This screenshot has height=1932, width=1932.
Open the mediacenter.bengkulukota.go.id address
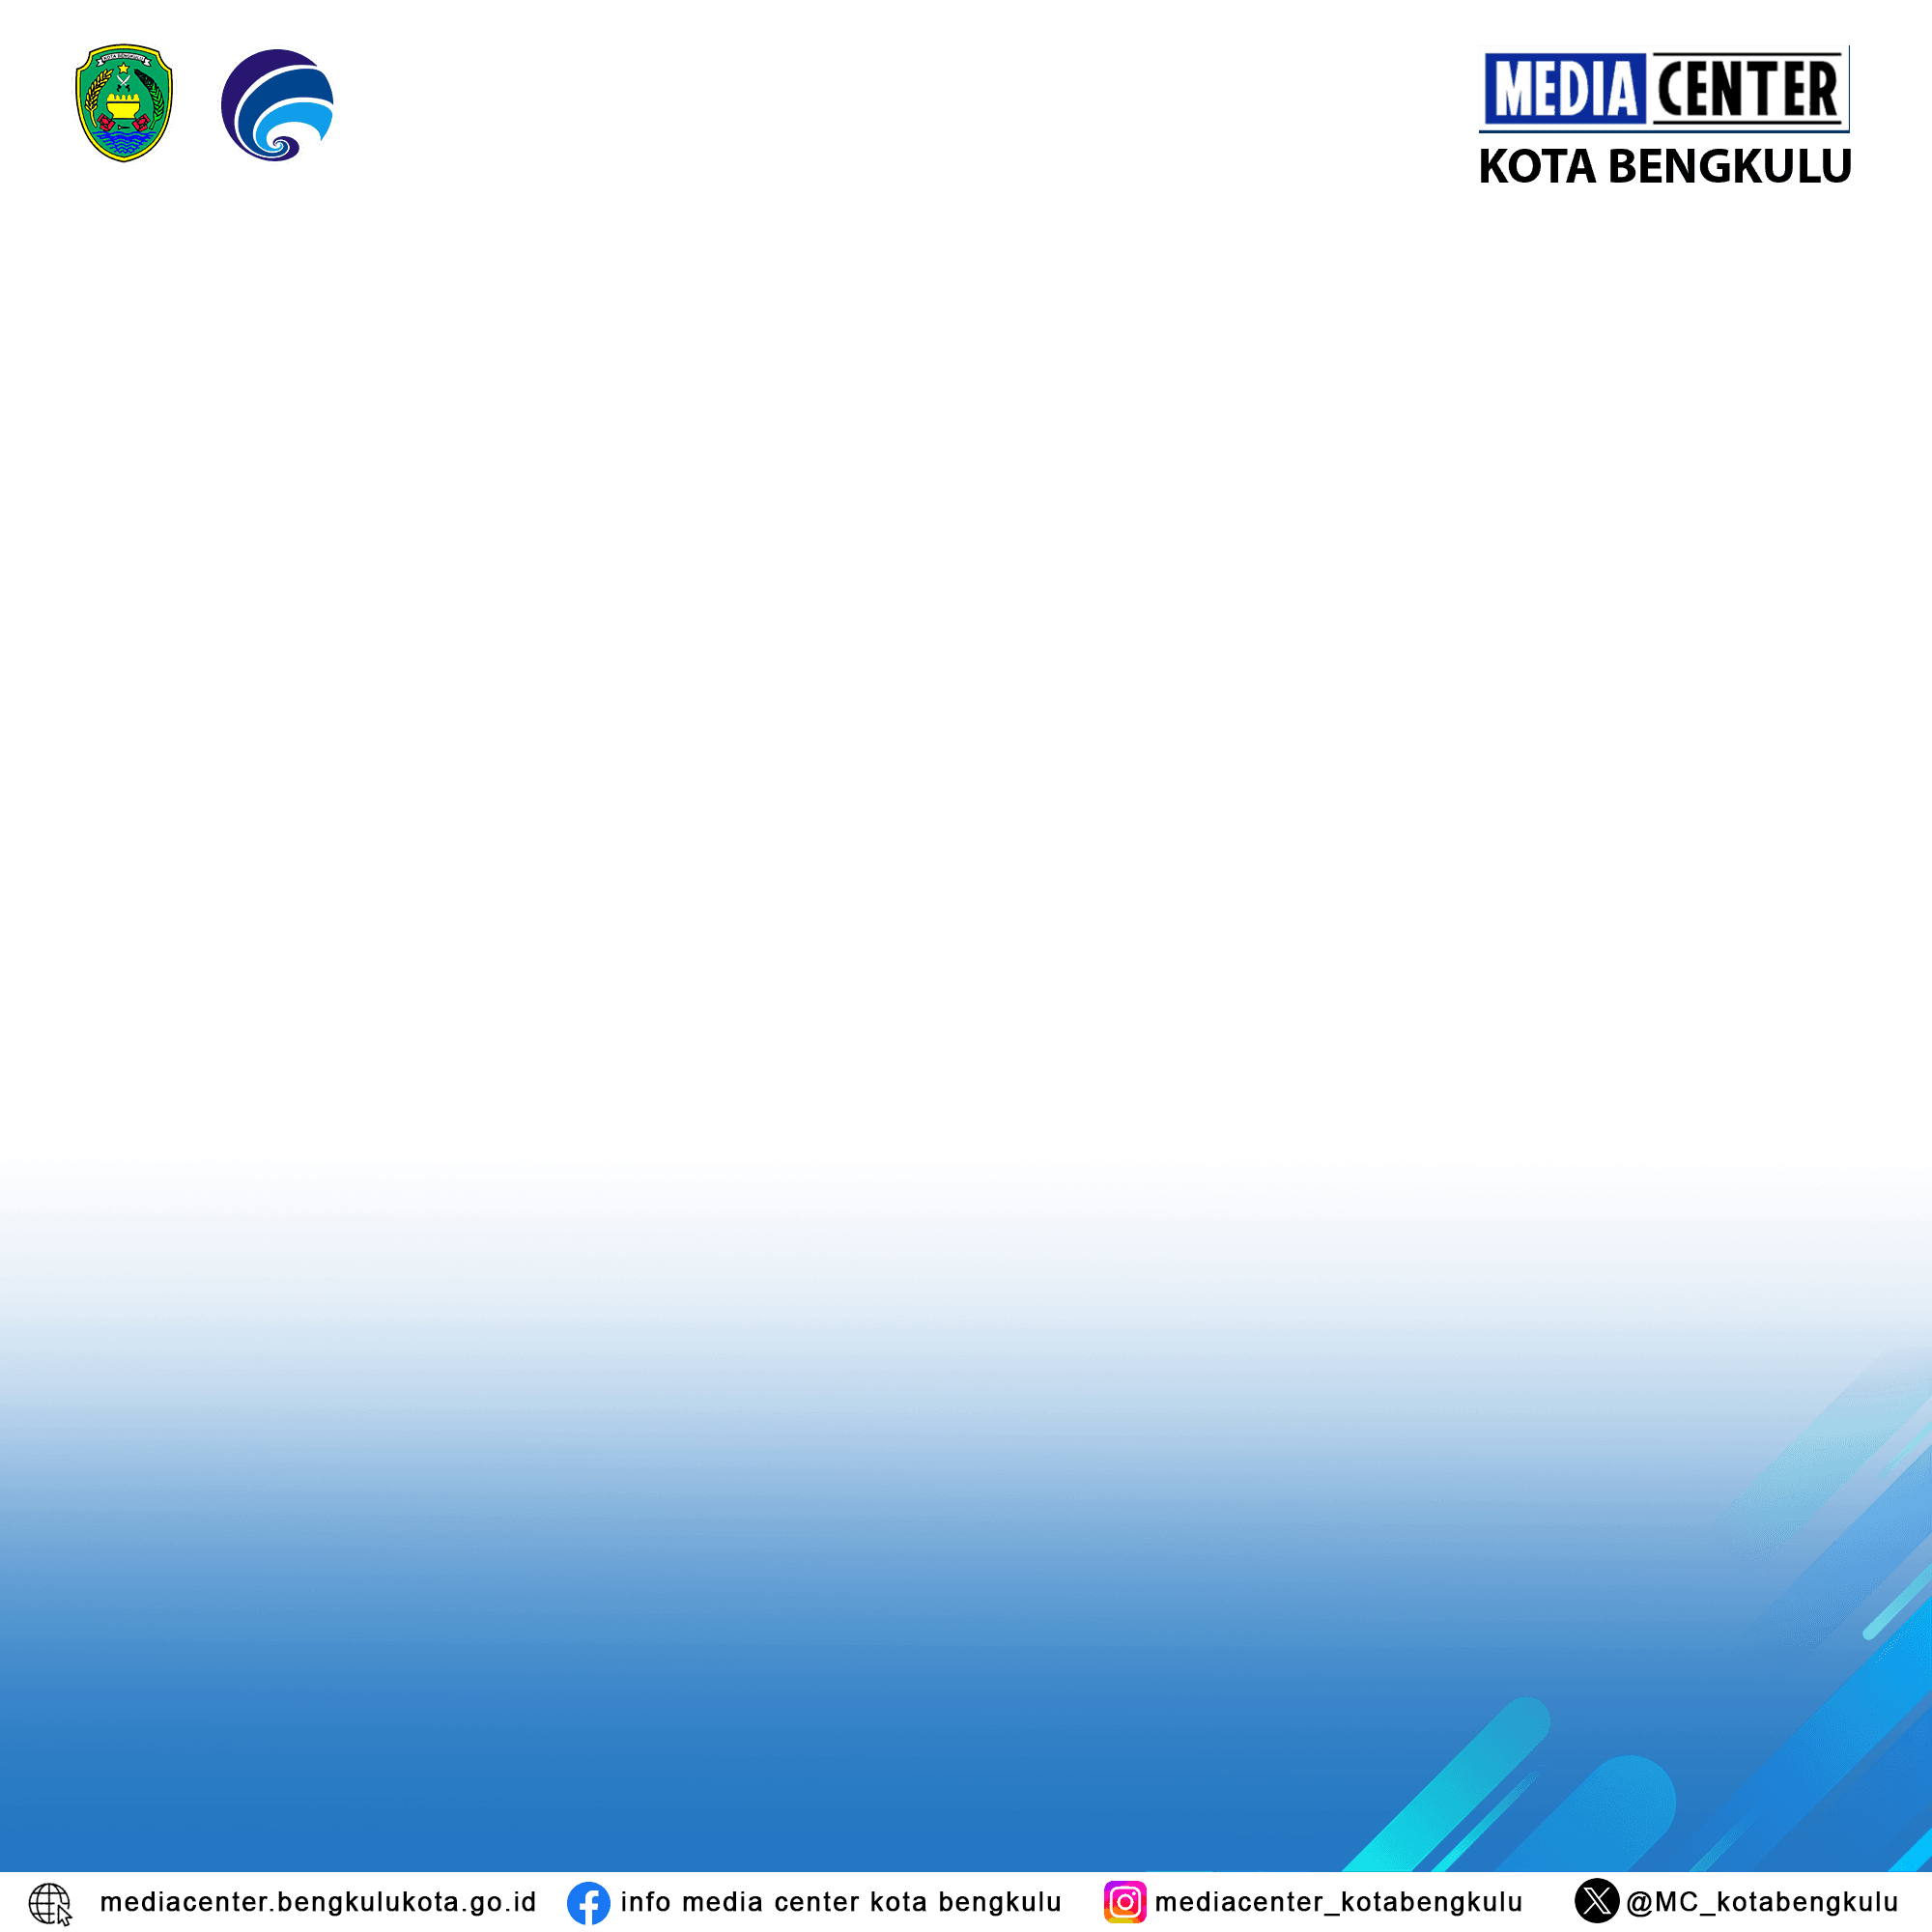318,1902
